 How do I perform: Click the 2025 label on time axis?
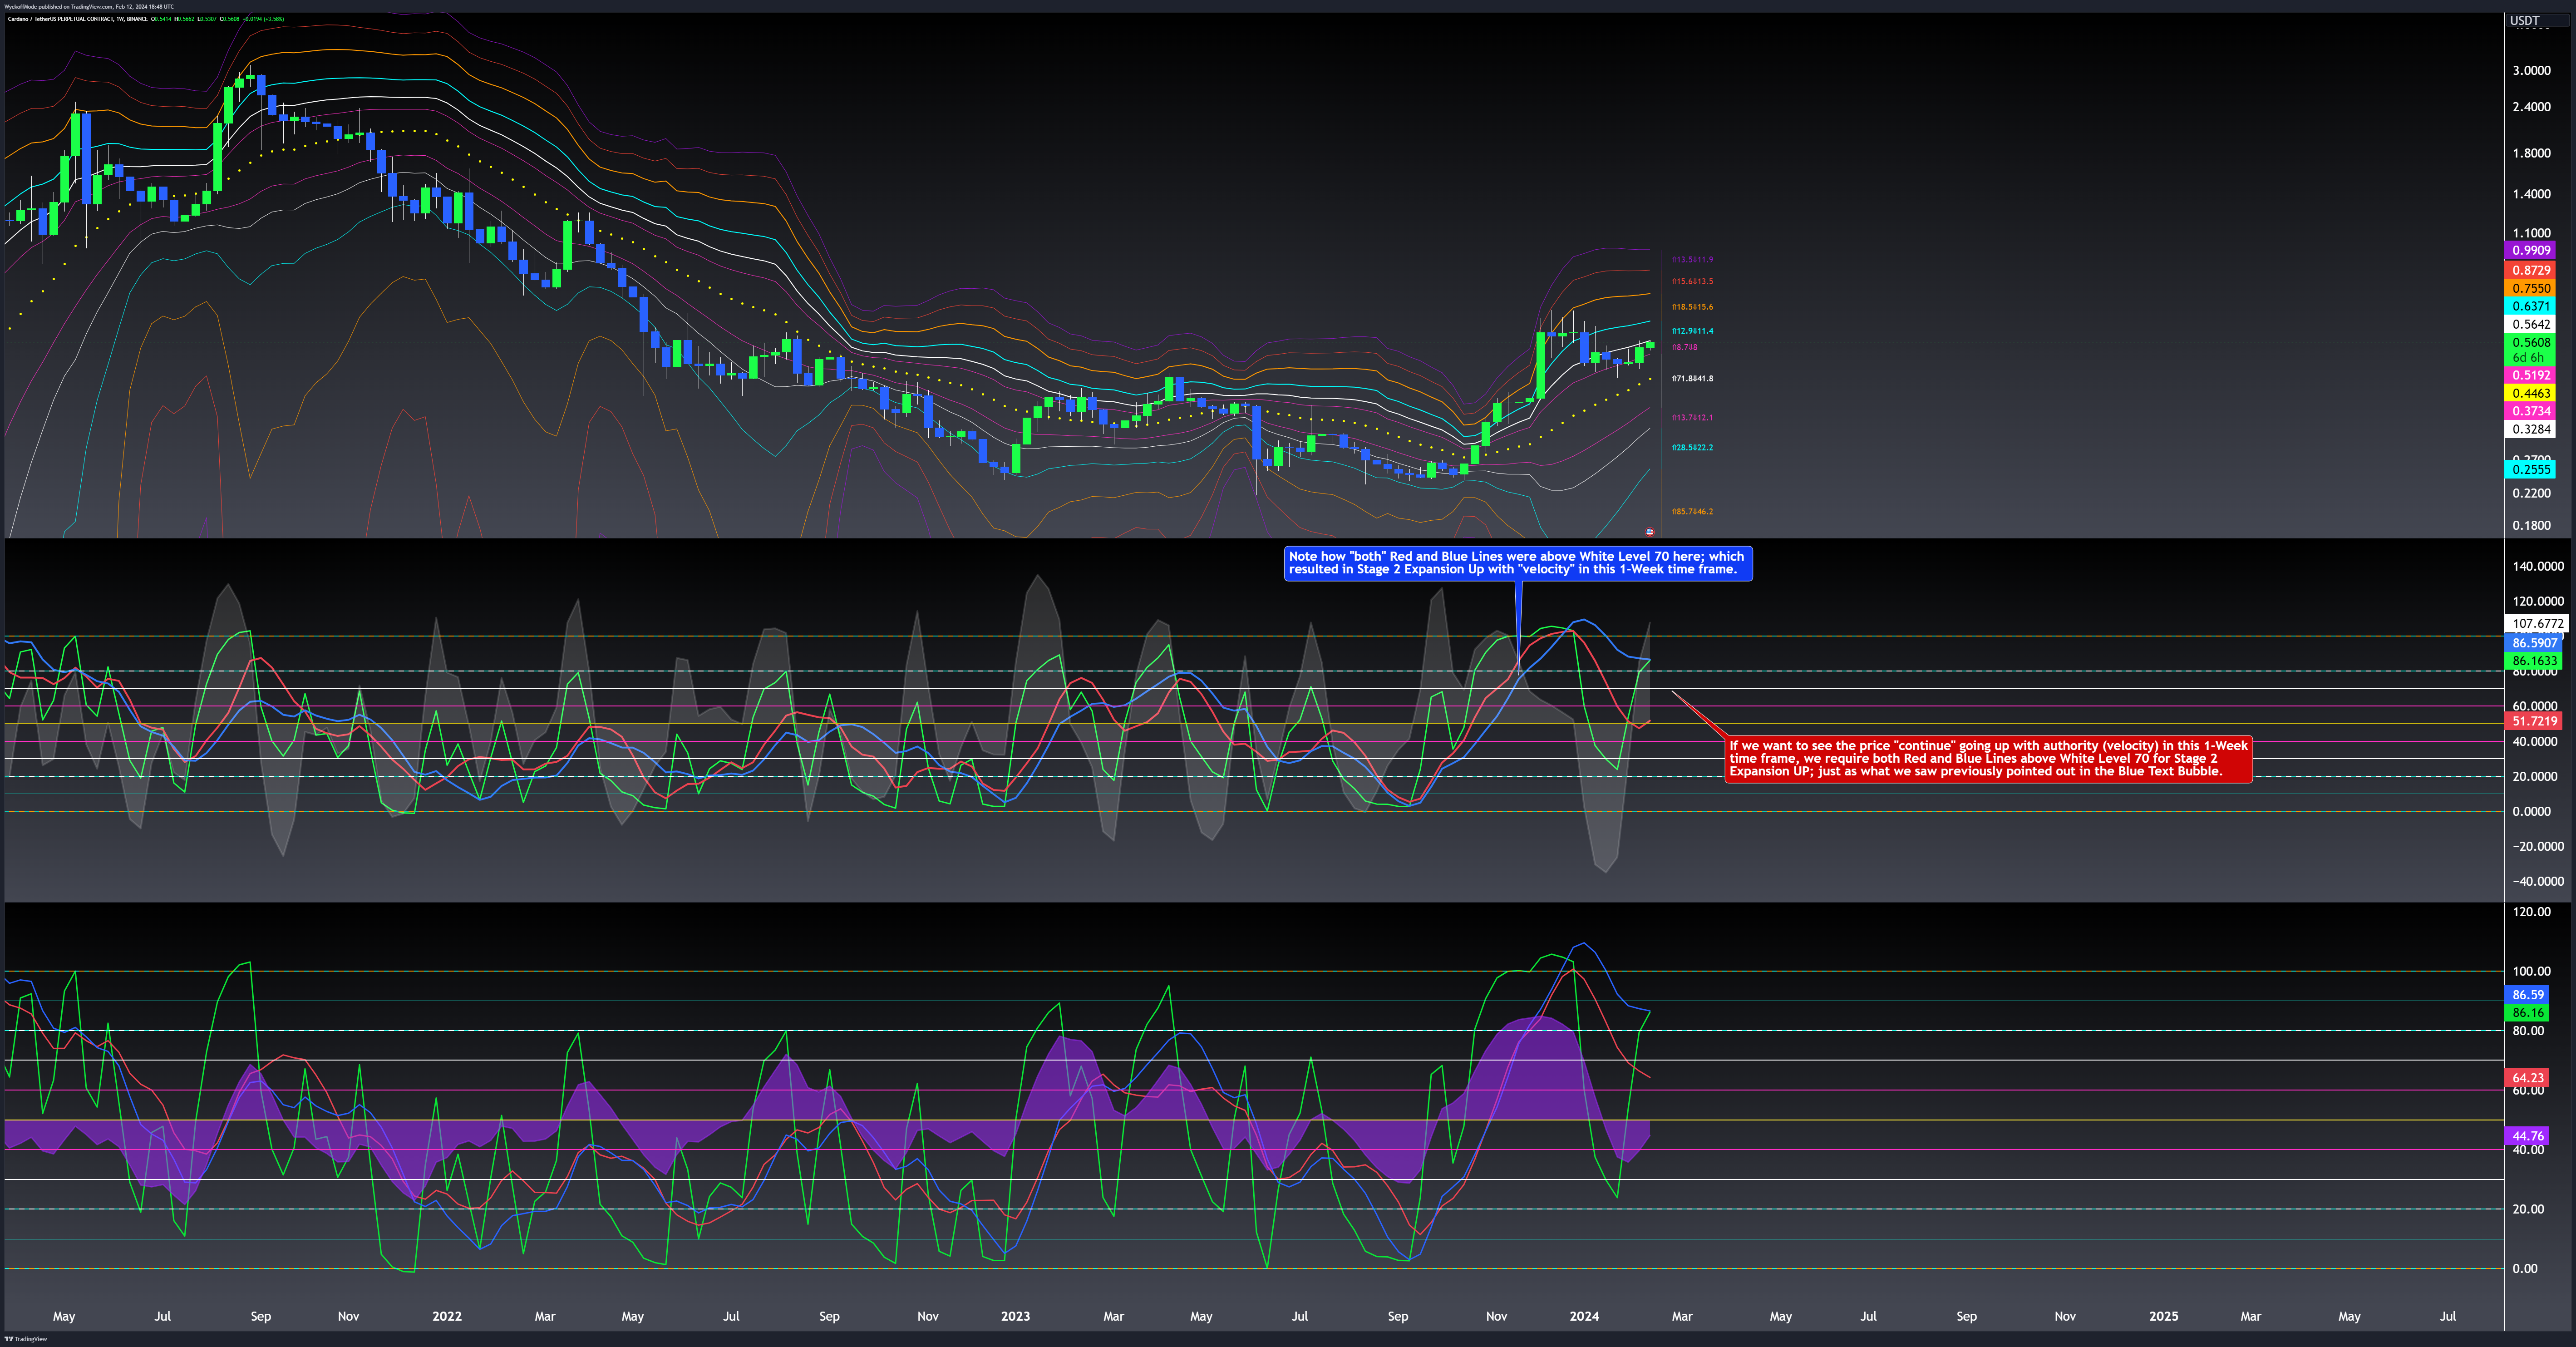[2163, 1316]
